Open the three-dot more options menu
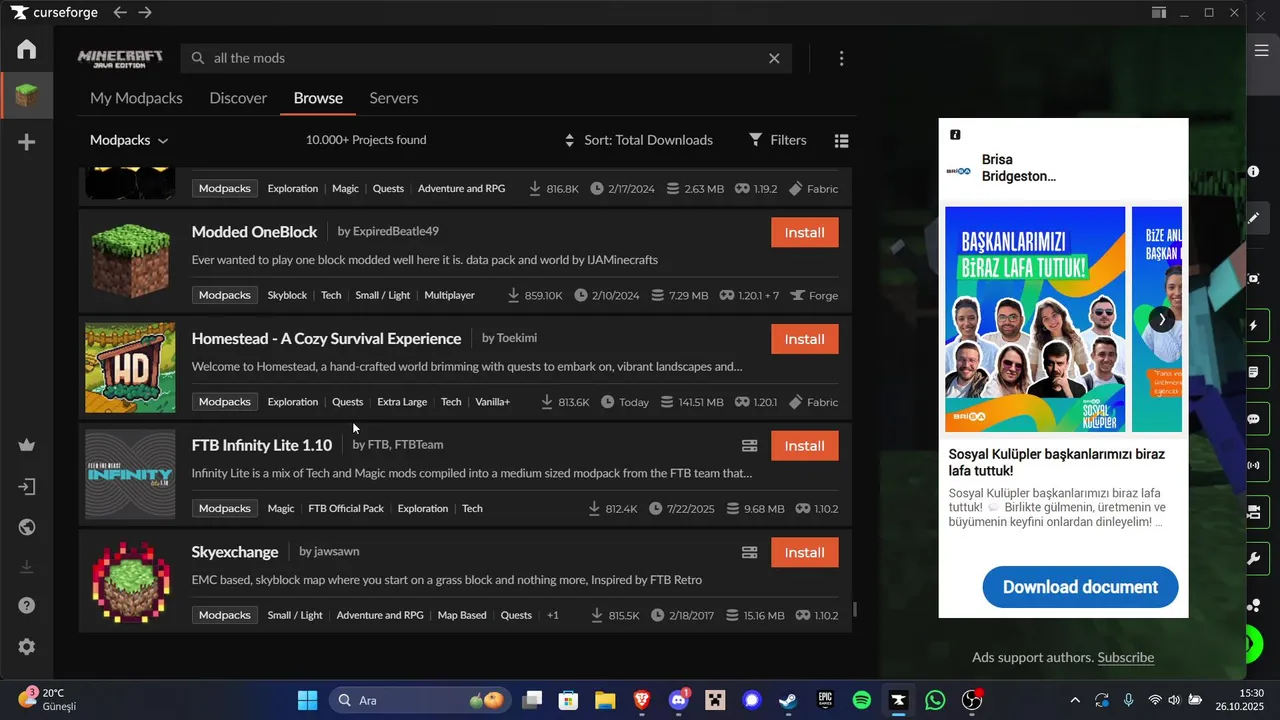This screenshot has height=720, width=1280. (841, 58)
